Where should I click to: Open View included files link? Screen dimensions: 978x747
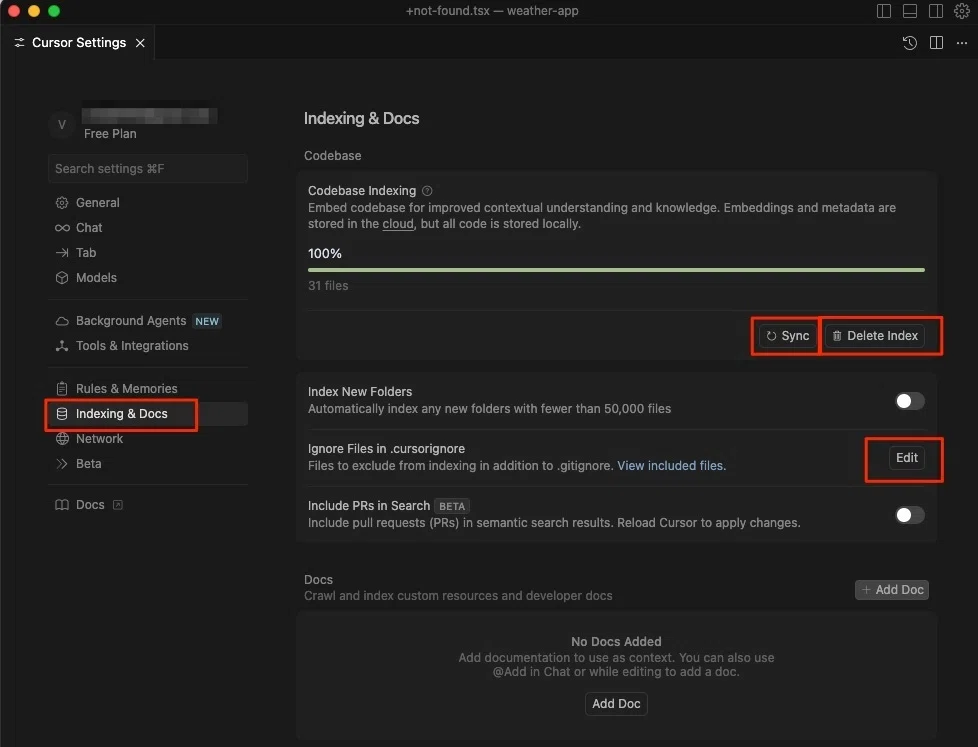tap(671, 466)
